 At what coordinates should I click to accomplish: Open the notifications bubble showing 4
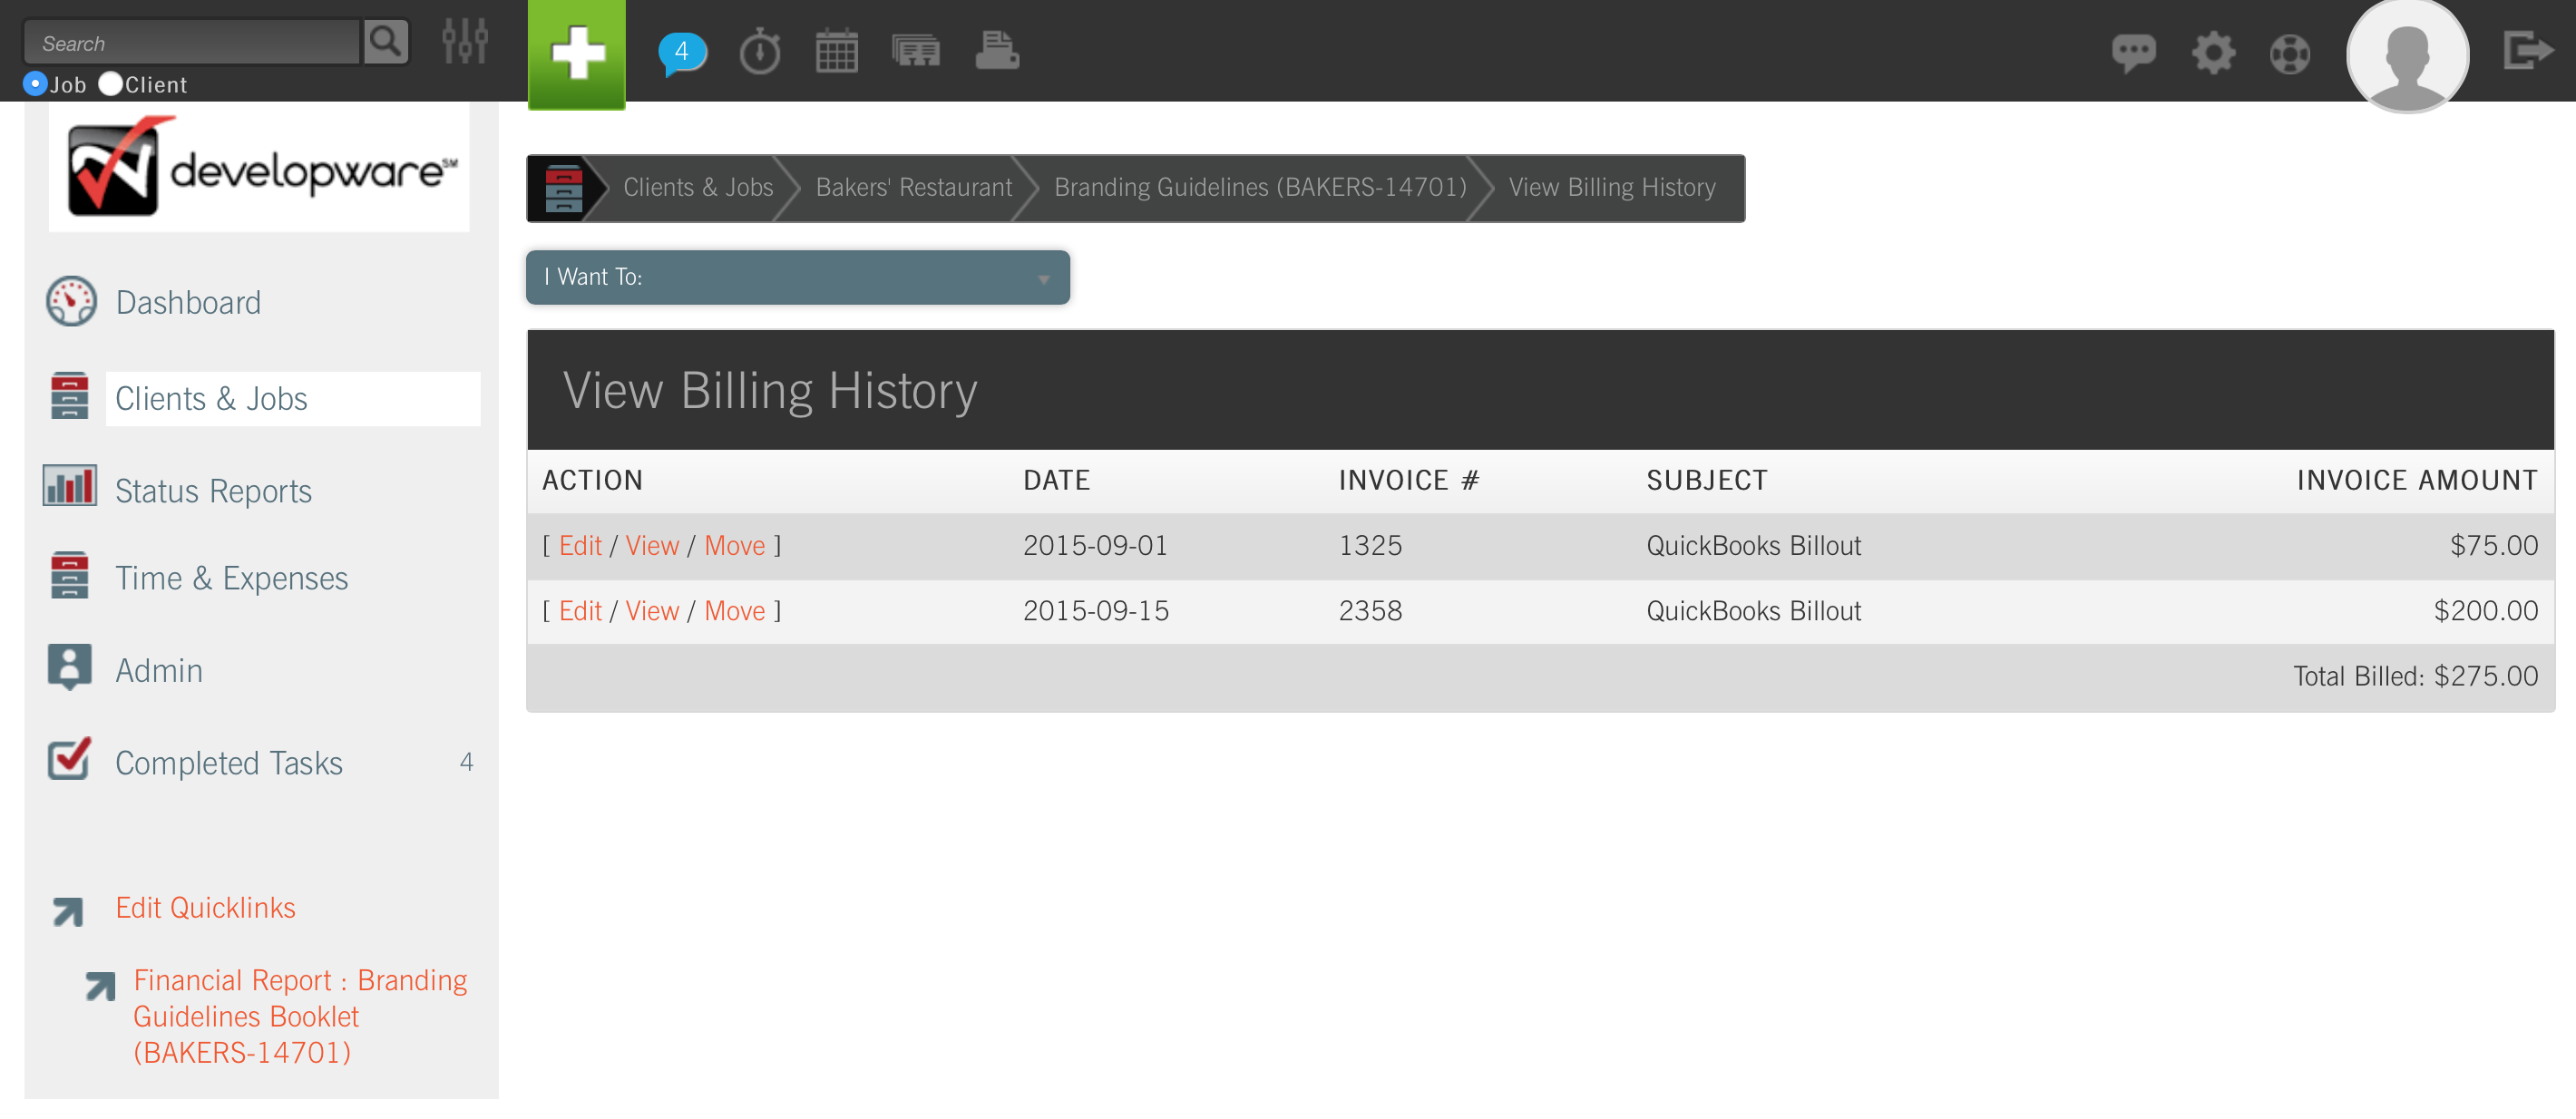pos(682,51)
